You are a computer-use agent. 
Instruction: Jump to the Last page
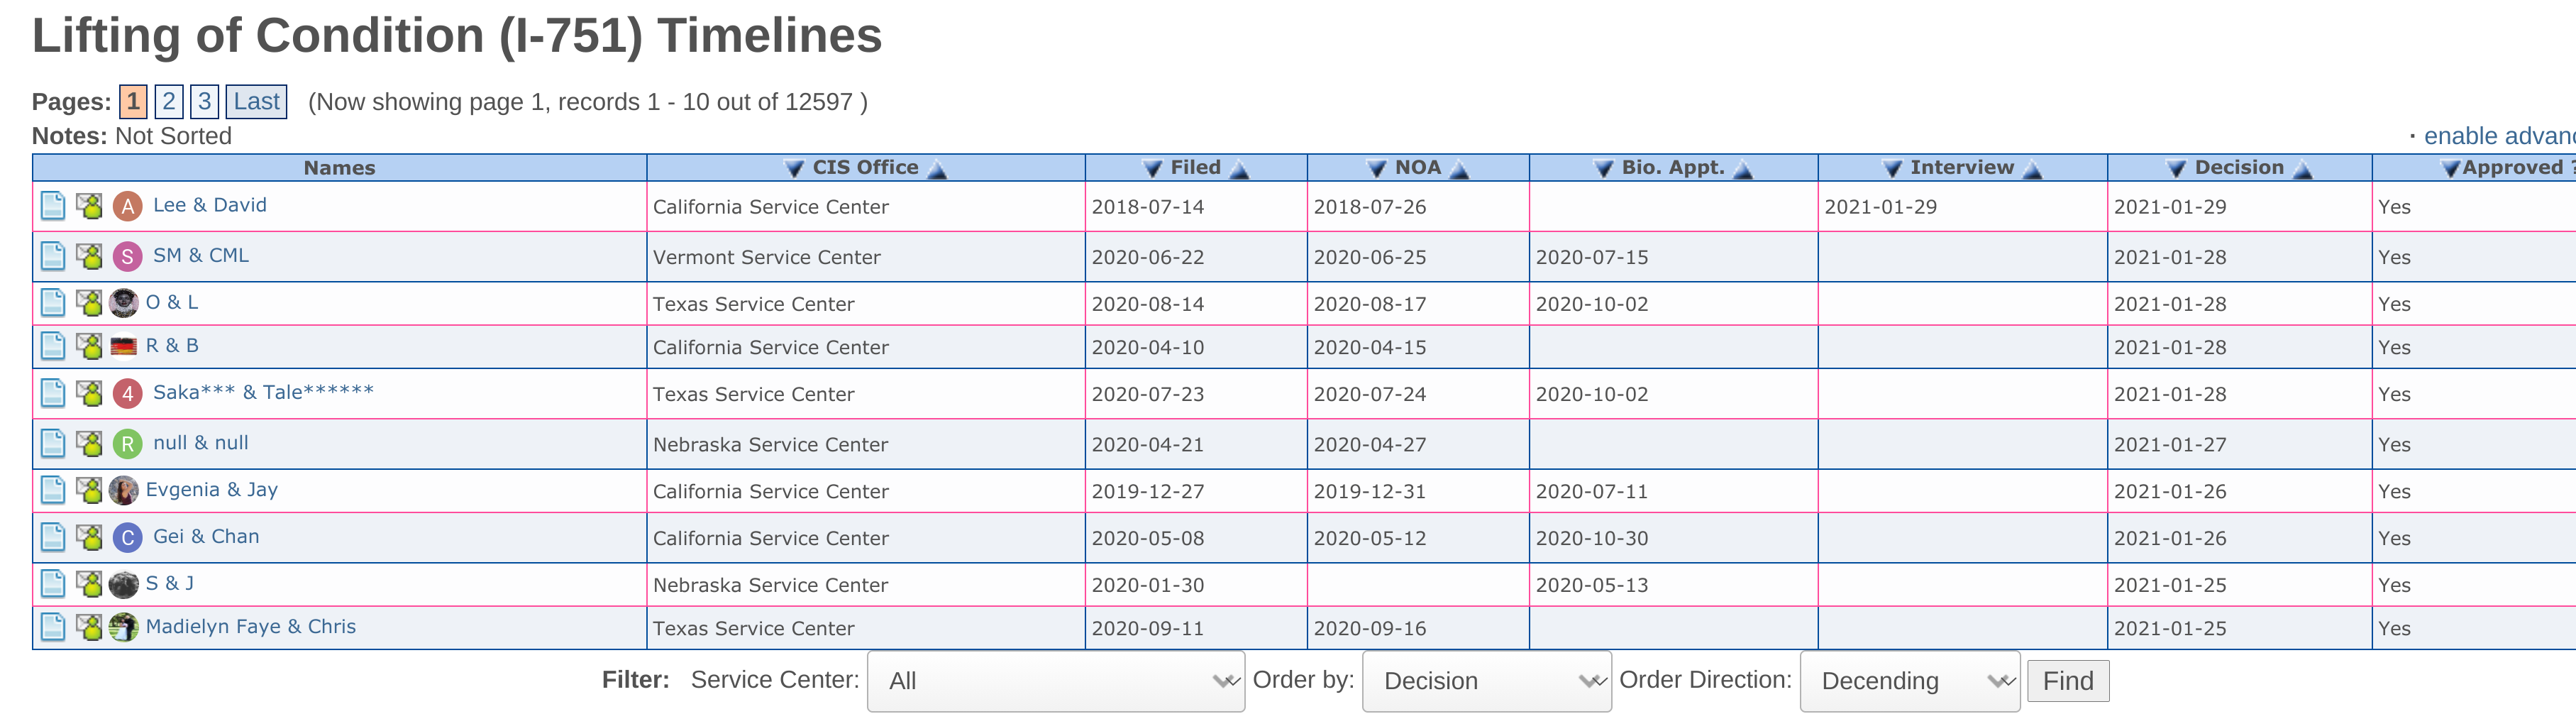tap(256, 101)
